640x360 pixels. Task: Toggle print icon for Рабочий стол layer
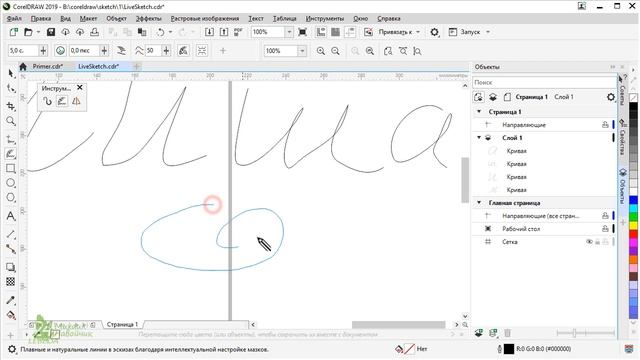point(605,229)
